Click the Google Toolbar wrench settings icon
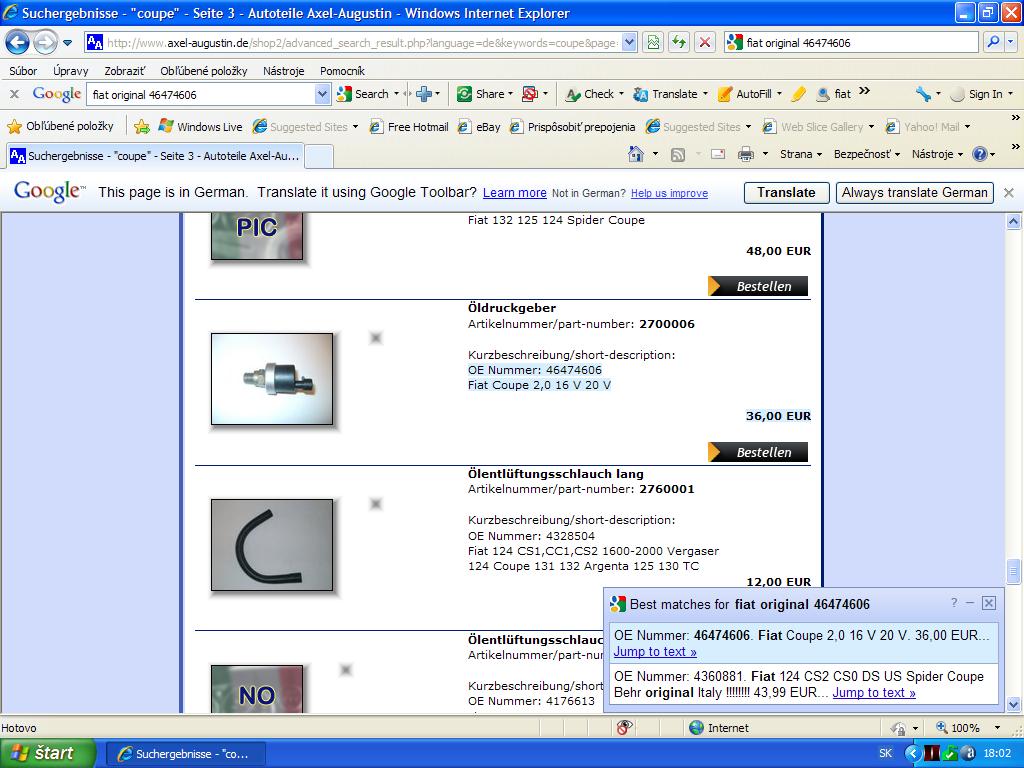This screenshot has width=1024, height=768. tap(922, 94)
